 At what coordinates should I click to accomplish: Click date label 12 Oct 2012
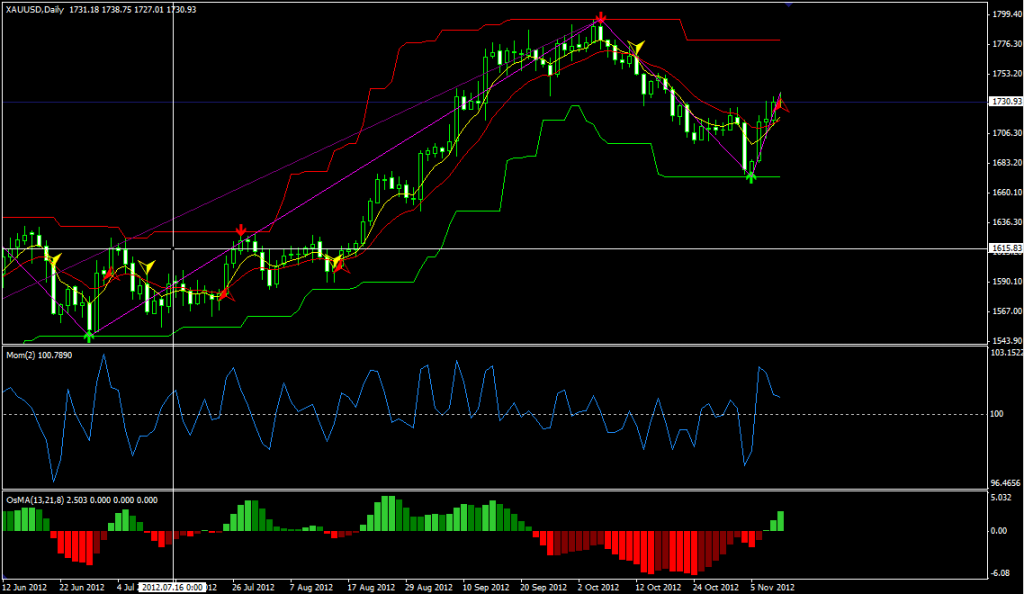pyautogui.click(x=658, y=587)
